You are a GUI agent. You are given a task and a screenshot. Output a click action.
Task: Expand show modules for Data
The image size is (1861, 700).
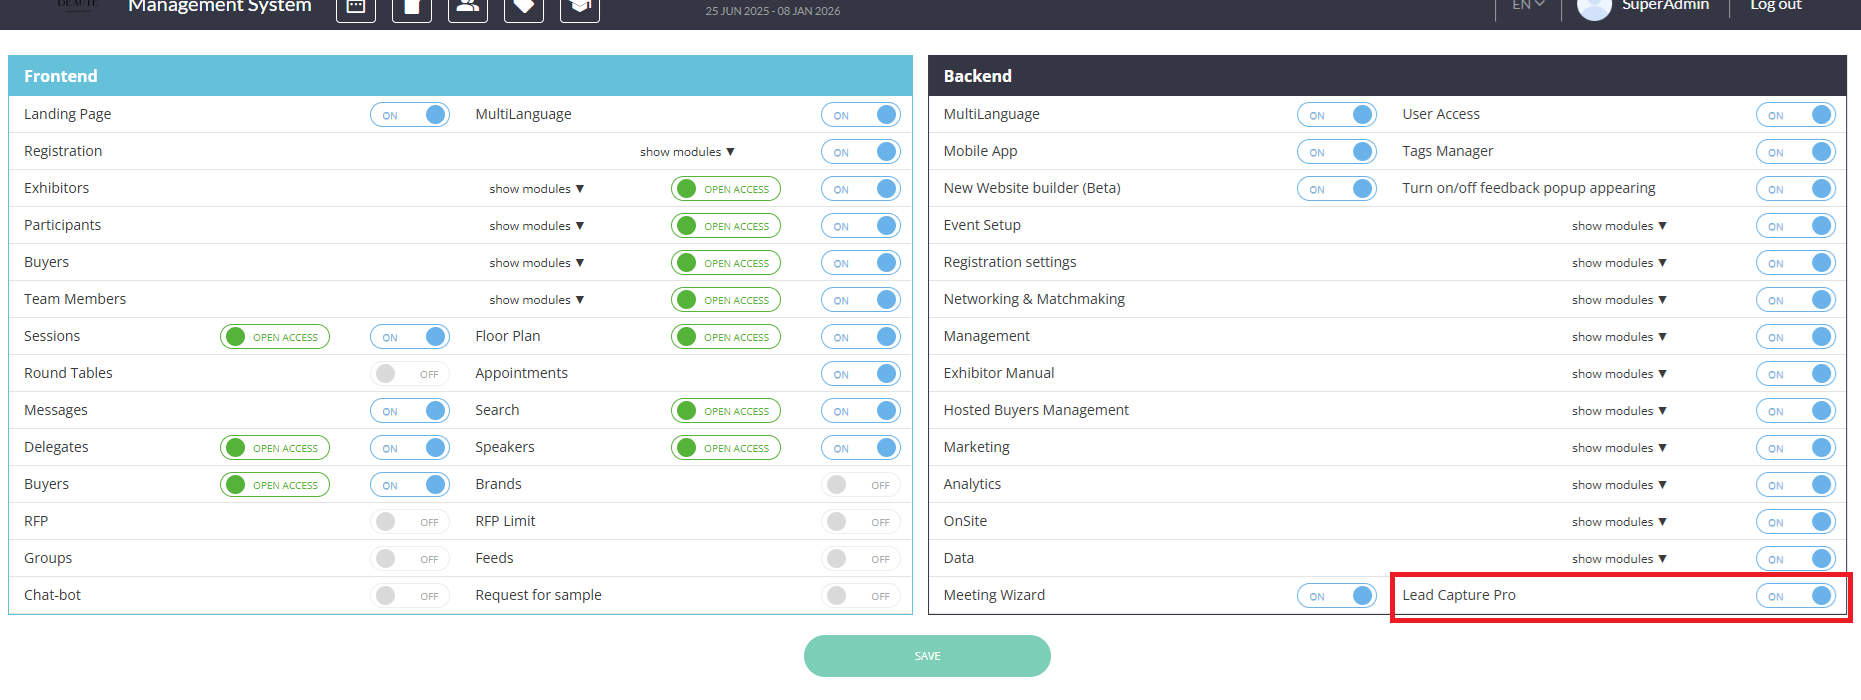tap(1620, 559)
